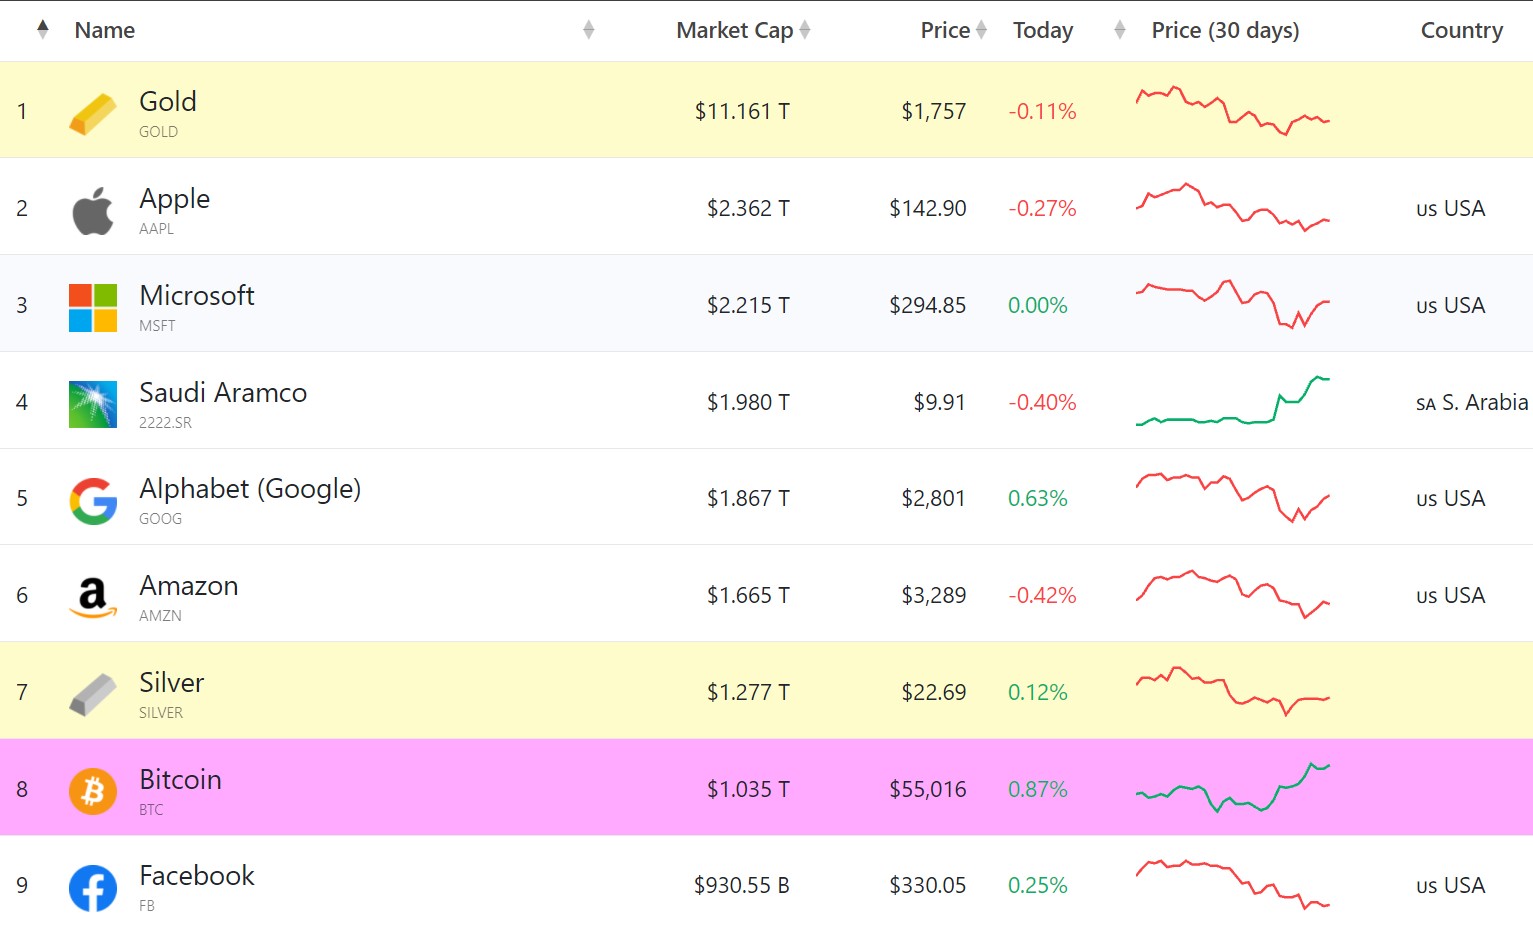Click the Gold bar icon
The height and width of the screenshot is (930, 1533).
pyautogui.click(x=93, y=113)
